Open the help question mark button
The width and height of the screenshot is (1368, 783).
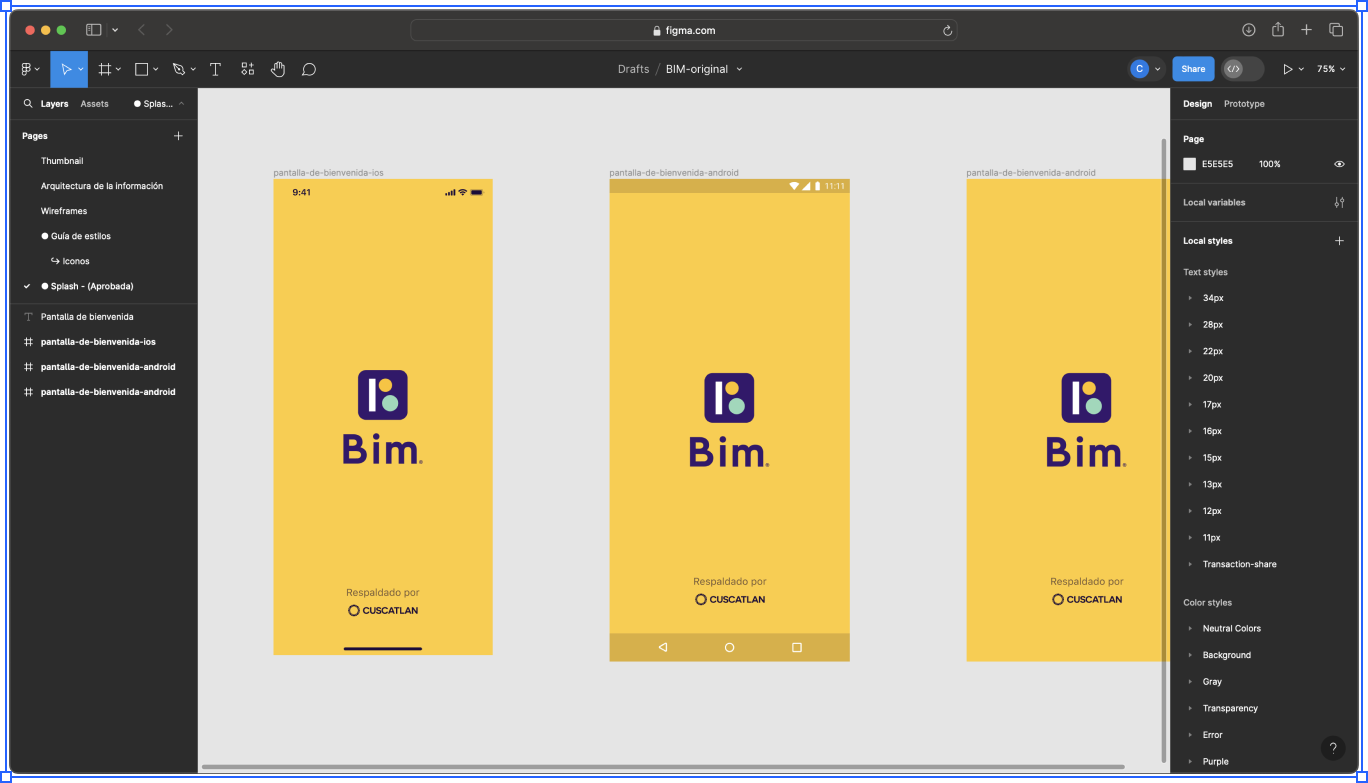(1333, 748)
